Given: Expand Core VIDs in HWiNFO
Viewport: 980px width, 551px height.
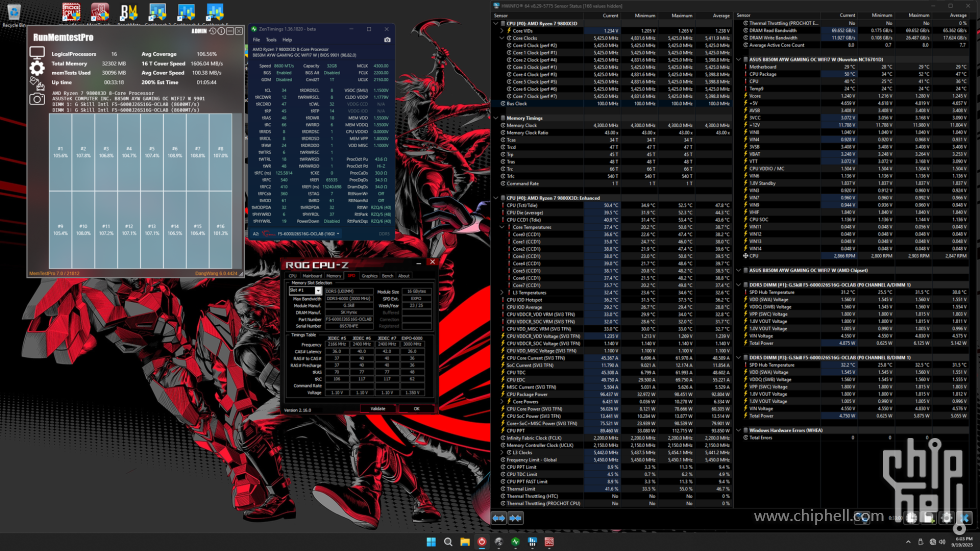Looking at the screenshot, I should pyautogui.click(x=502, y=31).
